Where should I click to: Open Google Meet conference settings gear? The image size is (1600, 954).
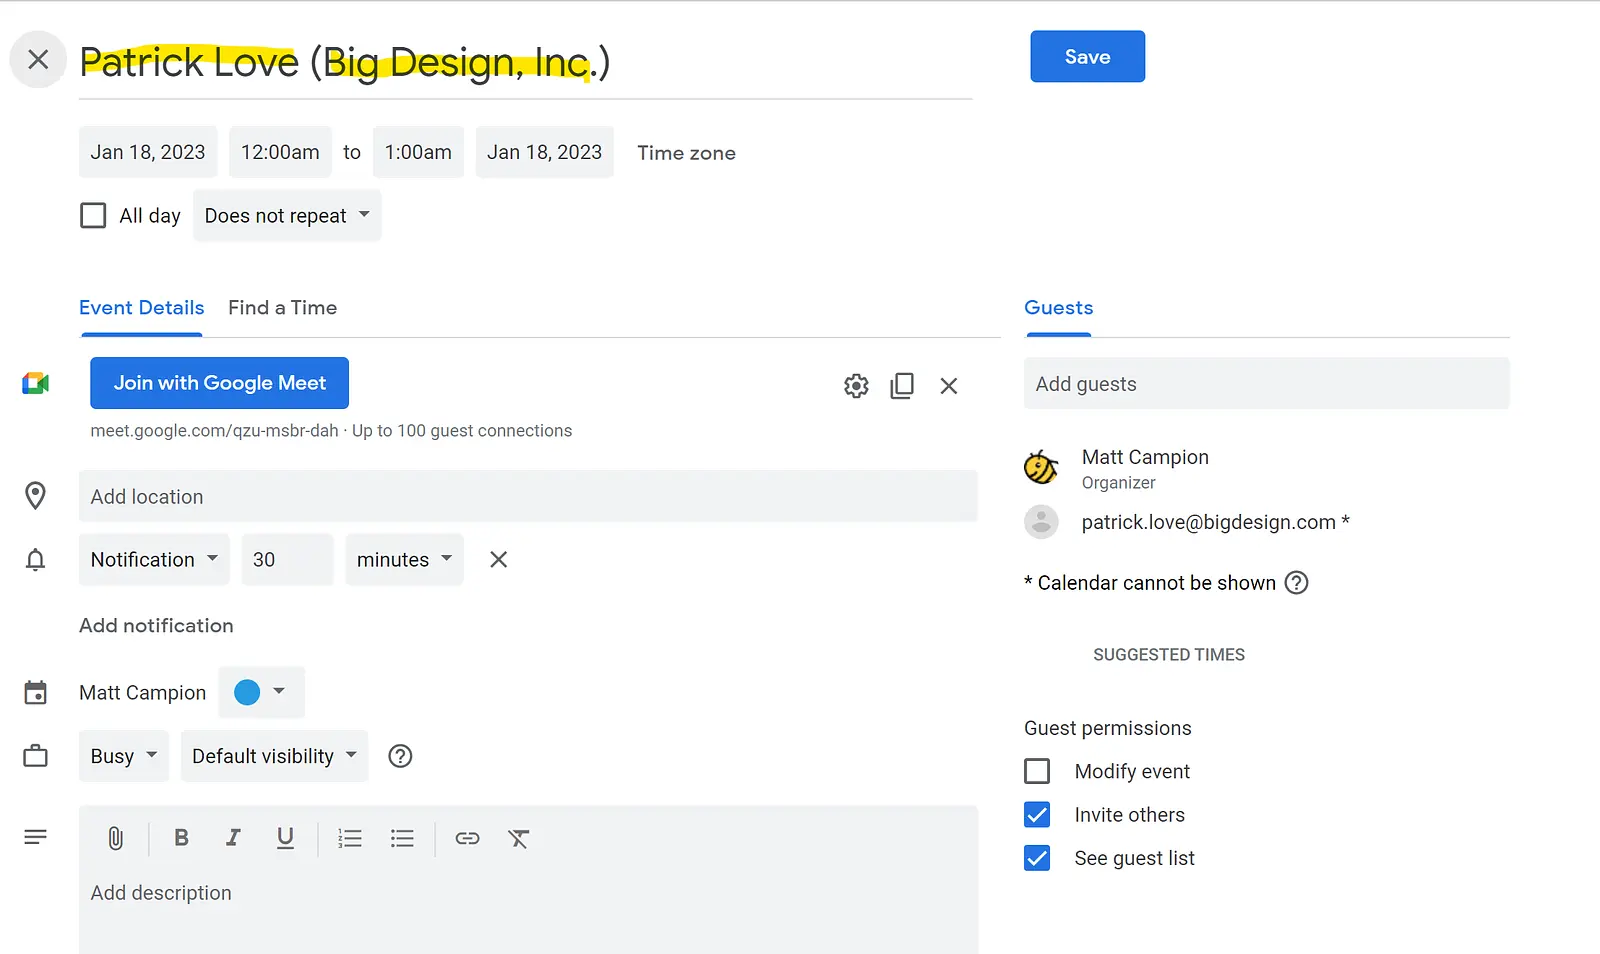pos(856,386)
